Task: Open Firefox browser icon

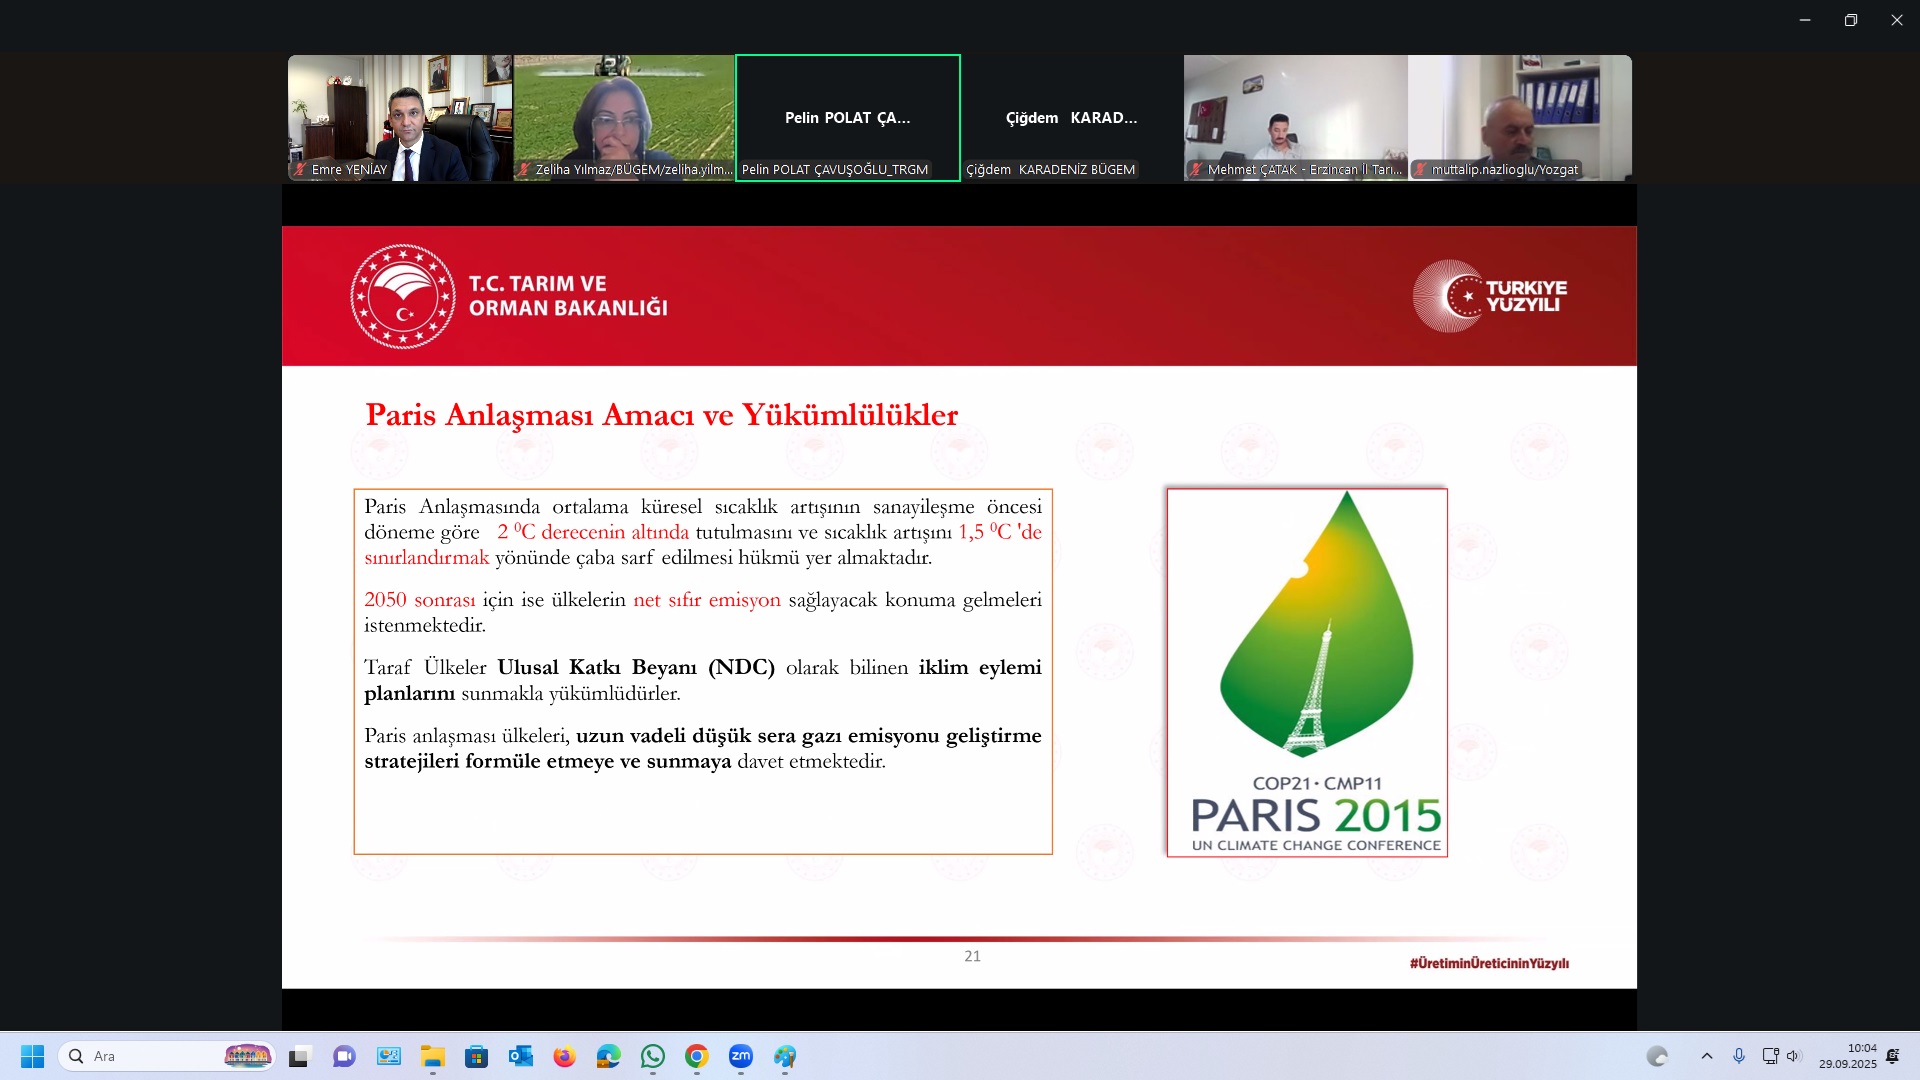Action: click(564, 1056)
